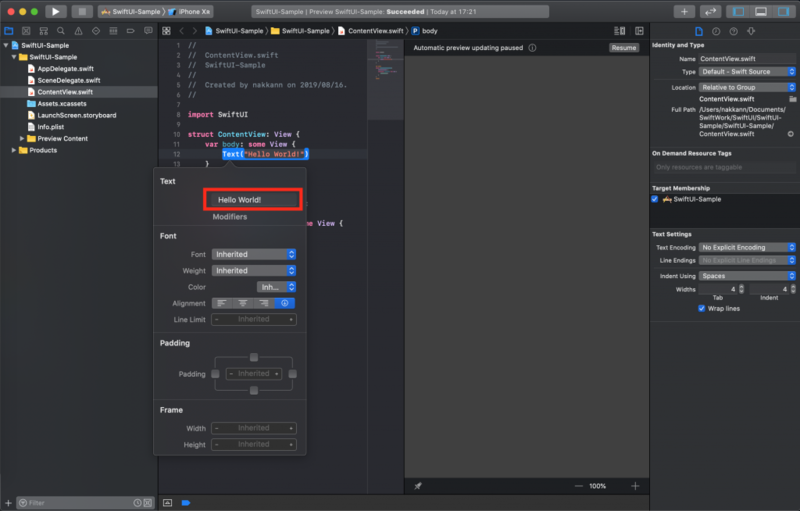Viewport: 800px width, 511px height.
Task: Open the Issue navigator
Action: coord(79,31)
